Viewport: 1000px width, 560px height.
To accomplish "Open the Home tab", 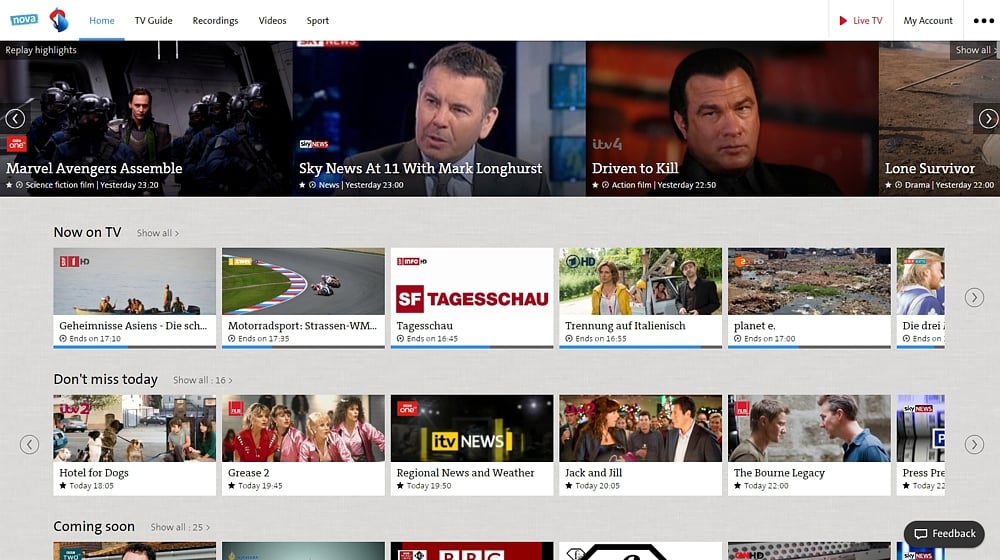I will (102, 20).
